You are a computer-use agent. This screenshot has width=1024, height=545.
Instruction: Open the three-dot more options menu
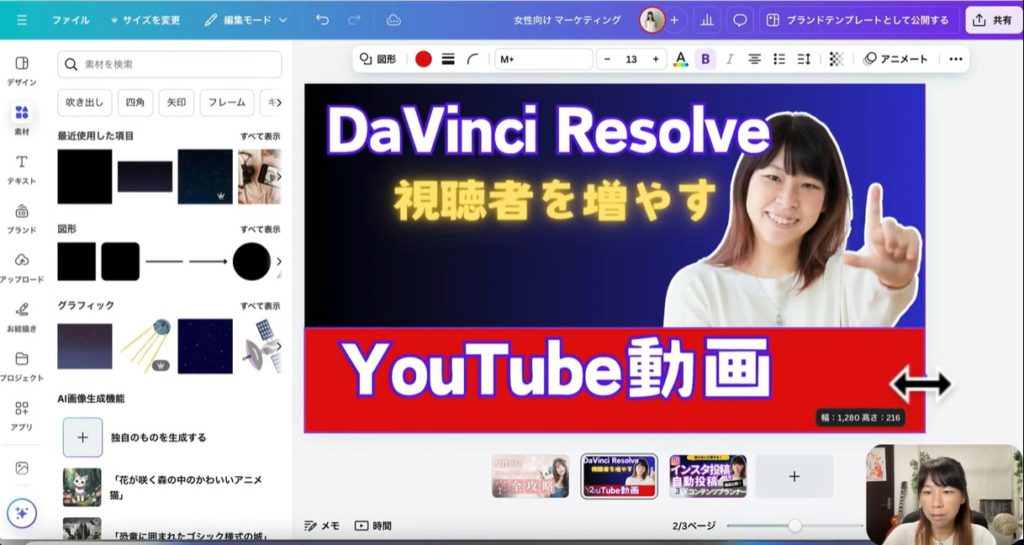tap(955, 59)
